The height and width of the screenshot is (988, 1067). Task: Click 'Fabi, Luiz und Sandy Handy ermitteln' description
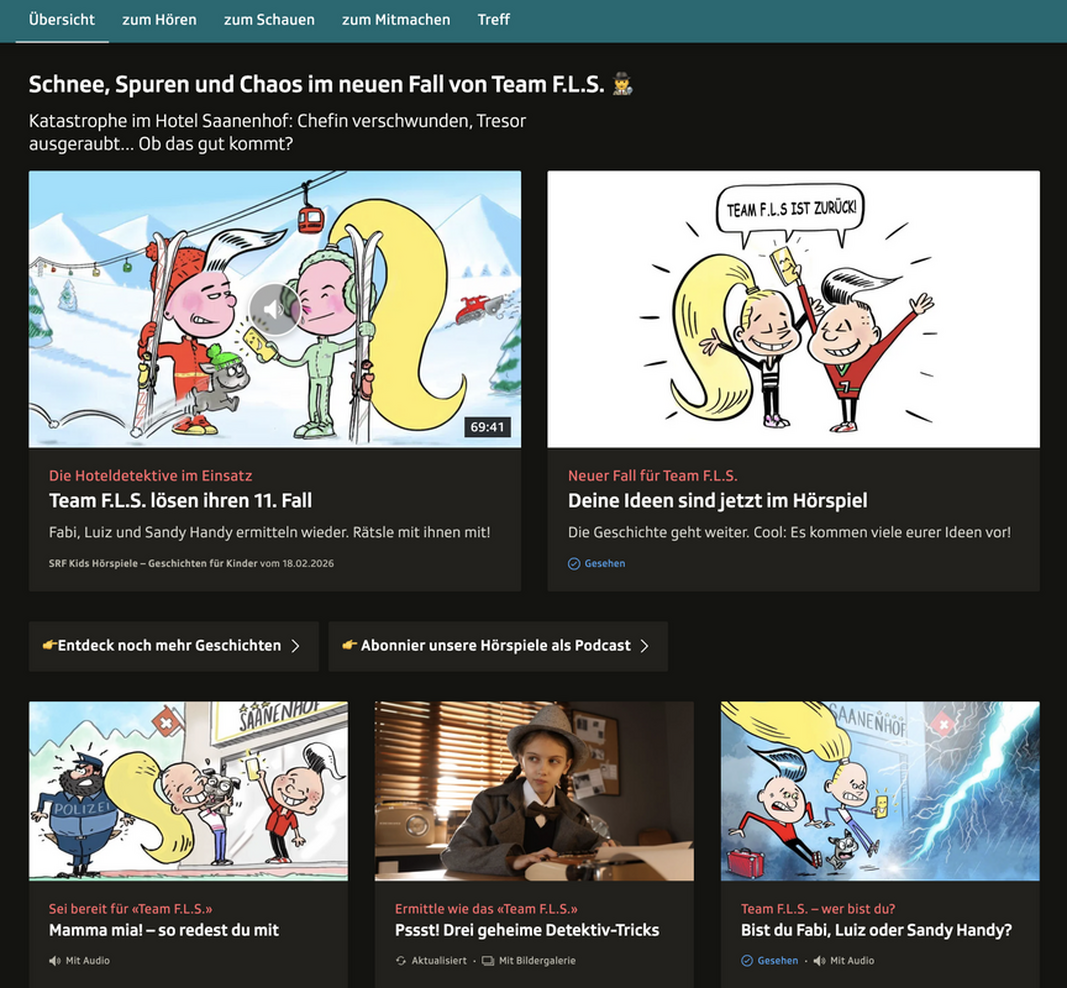(269, 532)
